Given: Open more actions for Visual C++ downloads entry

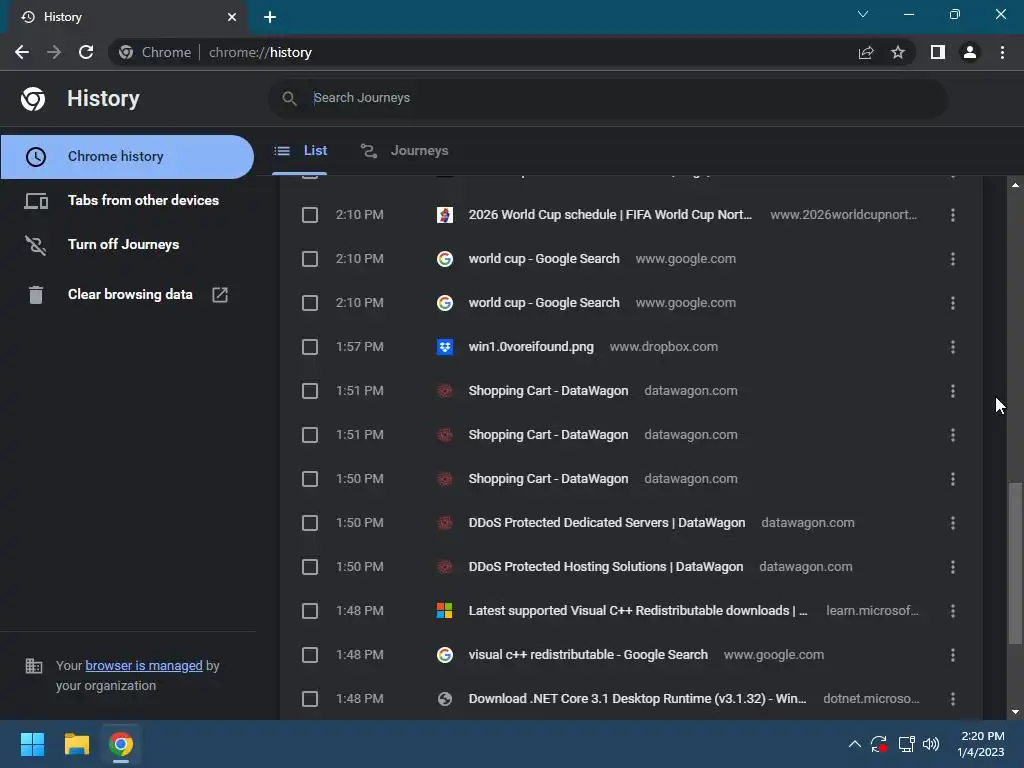Looking at the screenshot, I should (x=953, y=611).
